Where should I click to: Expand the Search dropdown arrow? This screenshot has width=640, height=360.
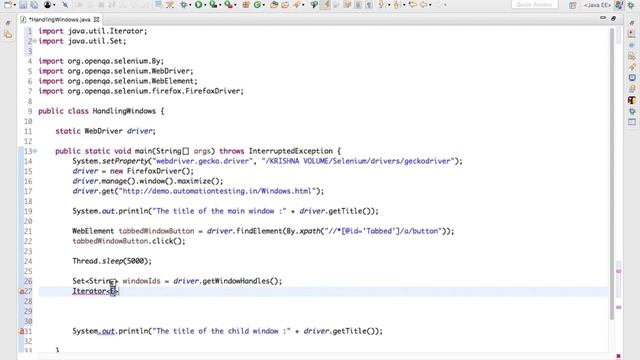(303, 5)
